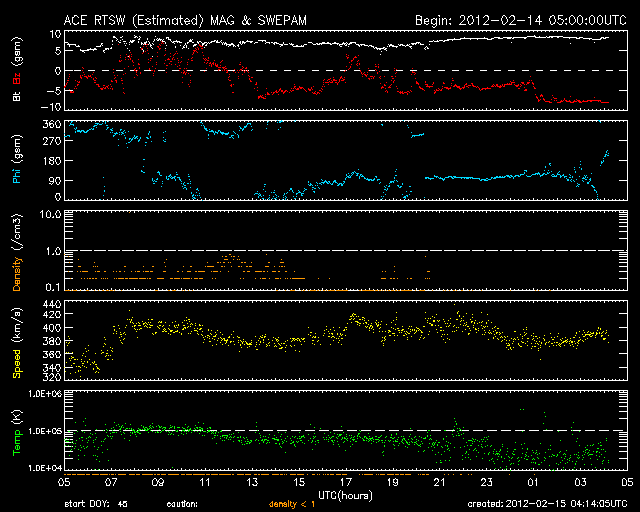This screenshot has width=640, height=512.
Task: Click the '1.0E+05' tick on the Temp axis
Action: [x=45, y=431]
